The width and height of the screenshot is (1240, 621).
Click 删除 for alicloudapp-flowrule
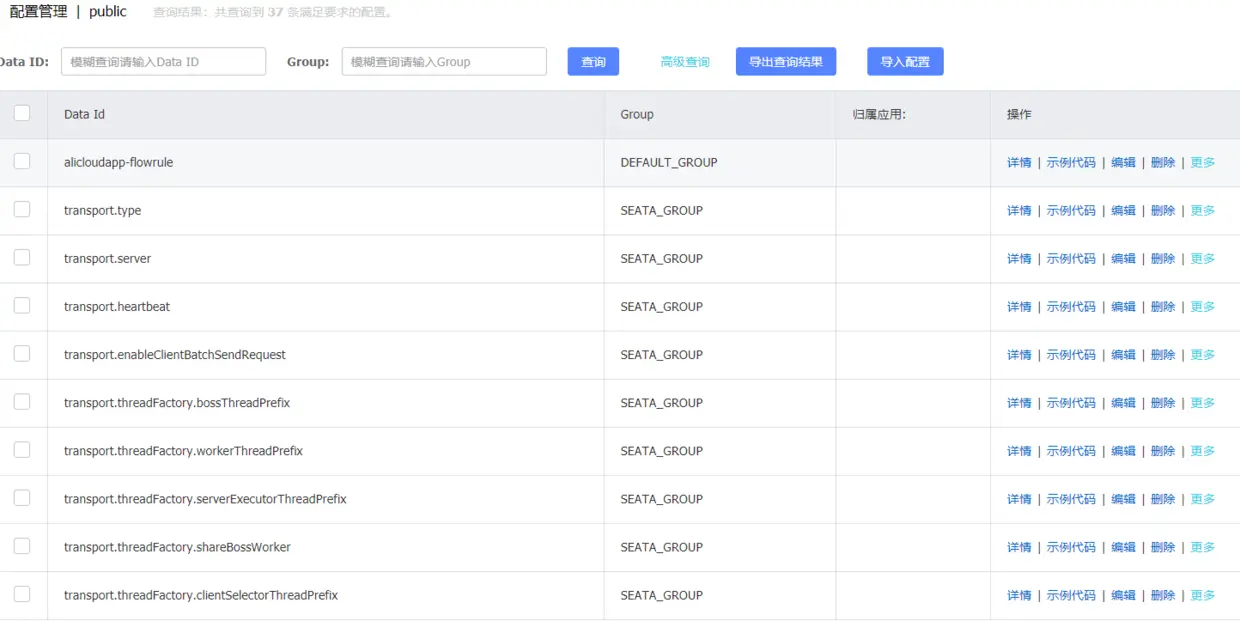[x=1163, y=162]
